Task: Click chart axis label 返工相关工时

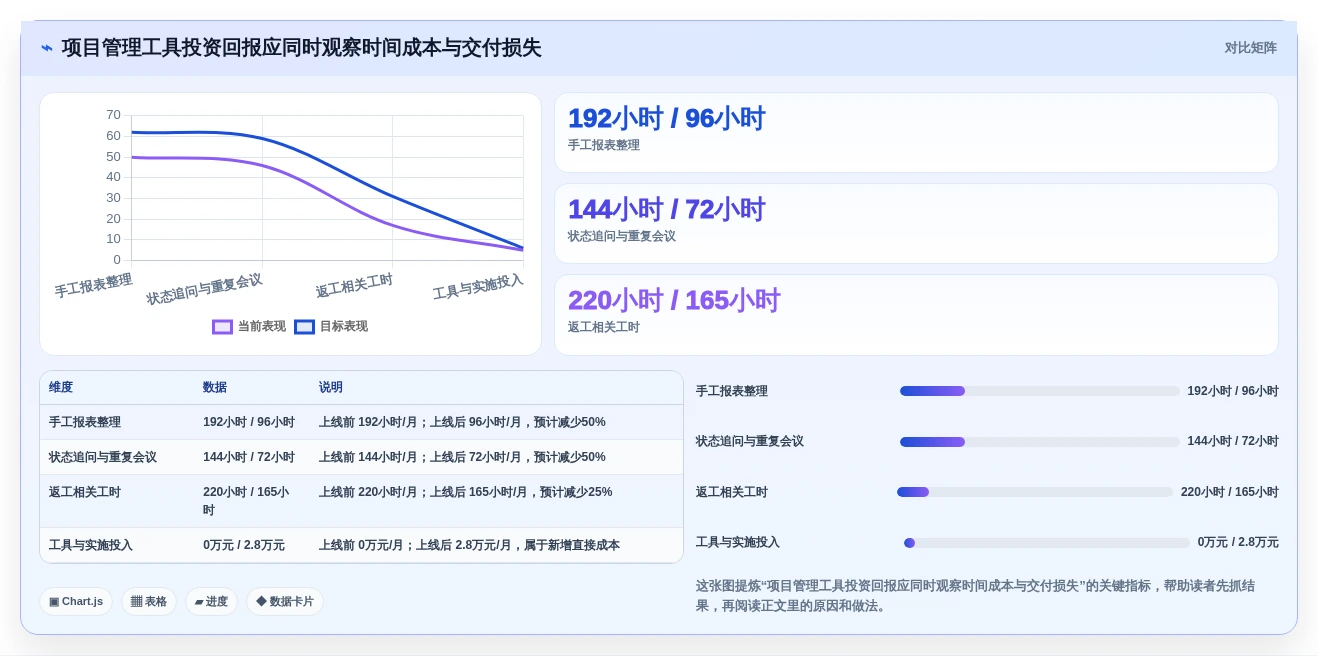Action: tap(354, 286)
